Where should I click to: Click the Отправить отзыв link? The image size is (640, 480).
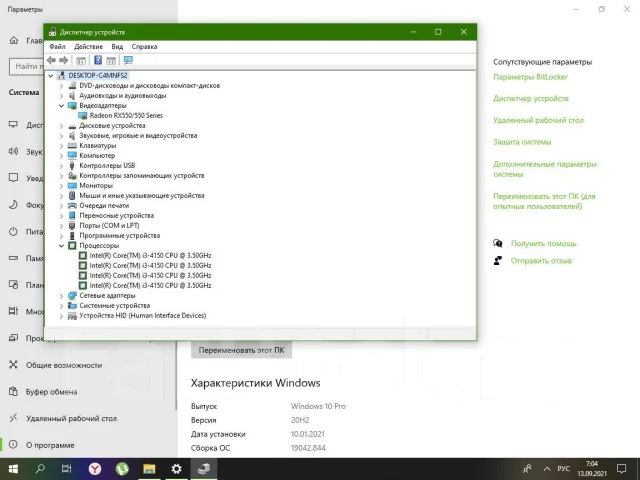541,261
